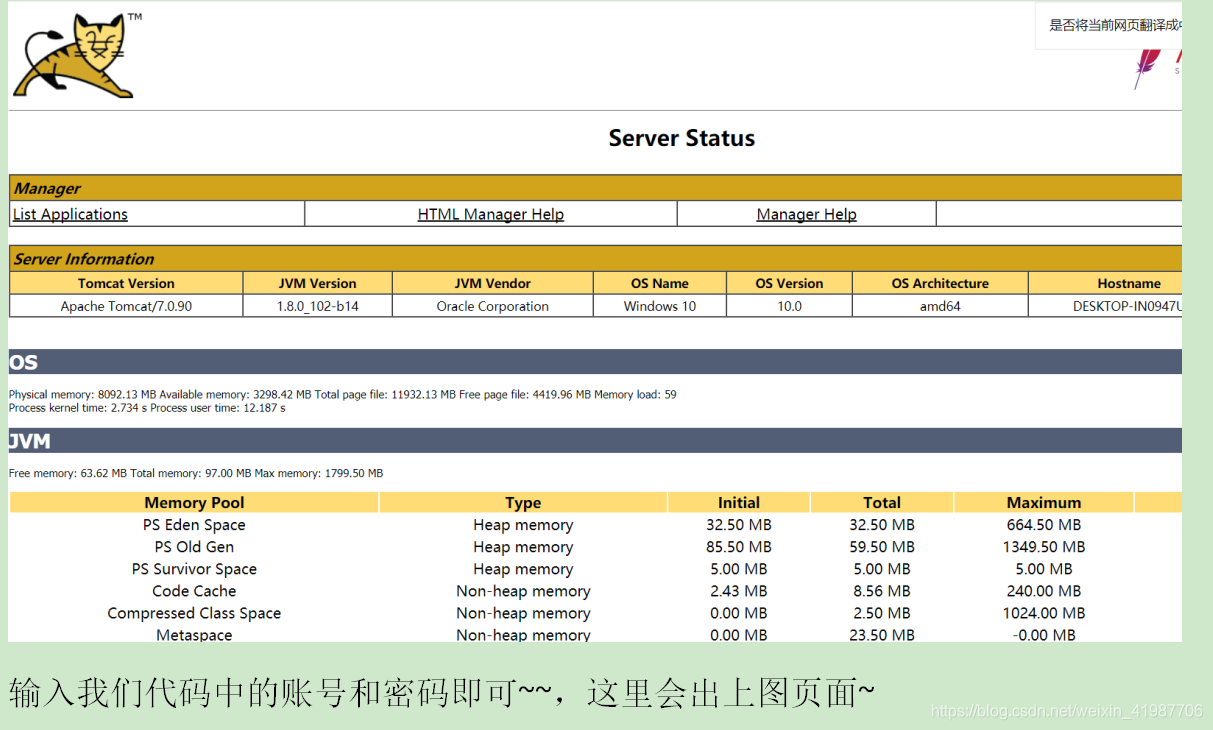Open the List Applications link
Screen dimensions: 1213x730
70,214
